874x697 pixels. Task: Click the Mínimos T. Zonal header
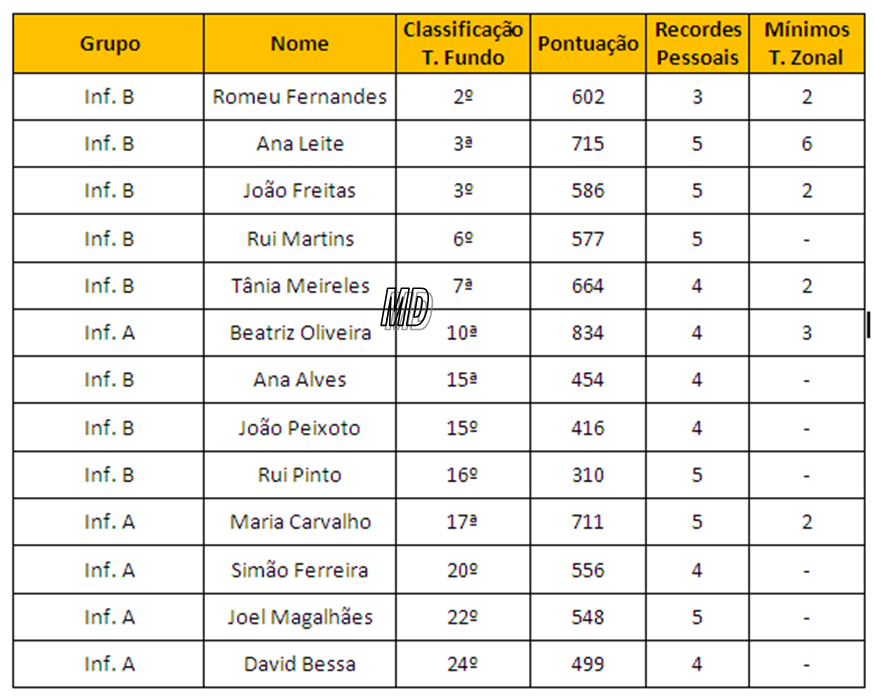tap(806, 44)
